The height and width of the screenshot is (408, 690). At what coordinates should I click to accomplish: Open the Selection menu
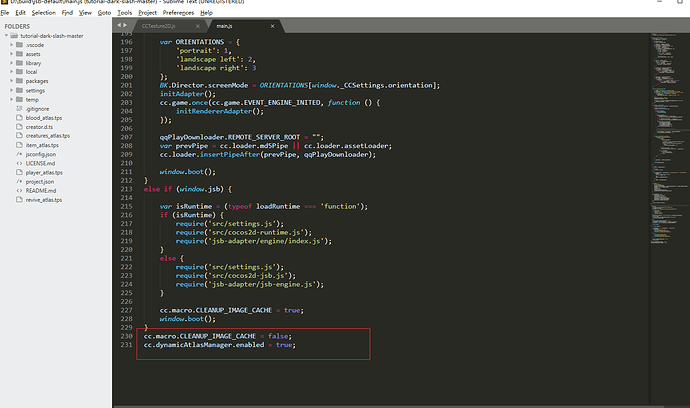tap(44, 13)
